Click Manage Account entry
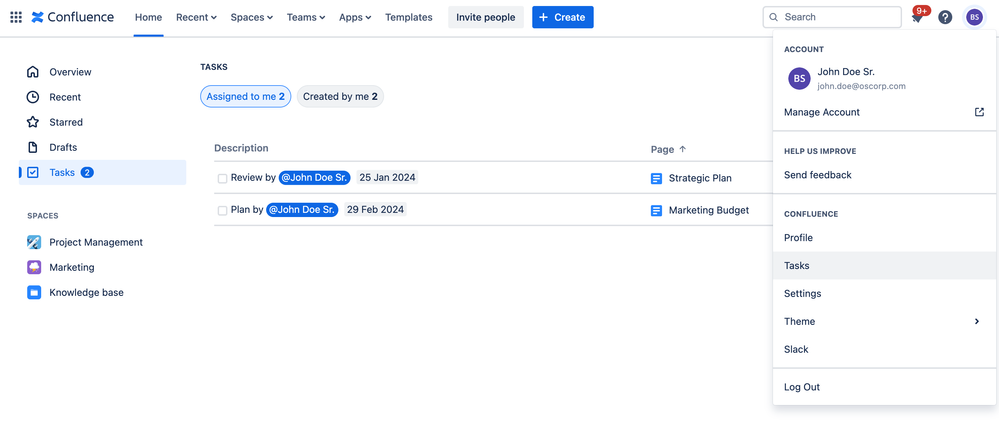This screenshot has height=425, width=999. (x=885, y=112)
